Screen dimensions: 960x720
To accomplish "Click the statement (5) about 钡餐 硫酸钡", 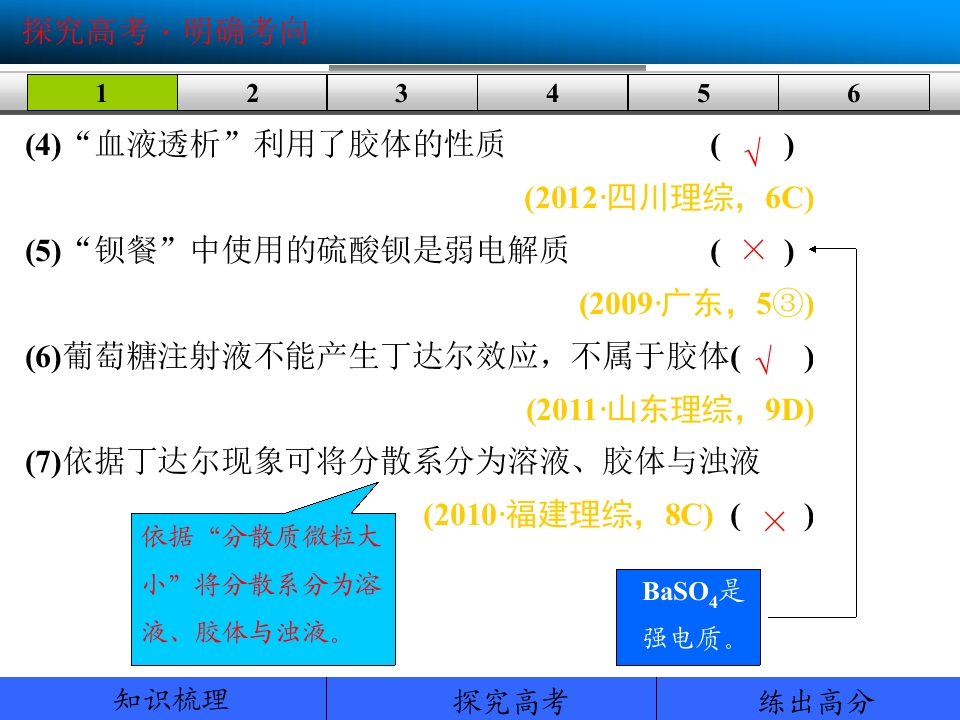I will (297, 250).
